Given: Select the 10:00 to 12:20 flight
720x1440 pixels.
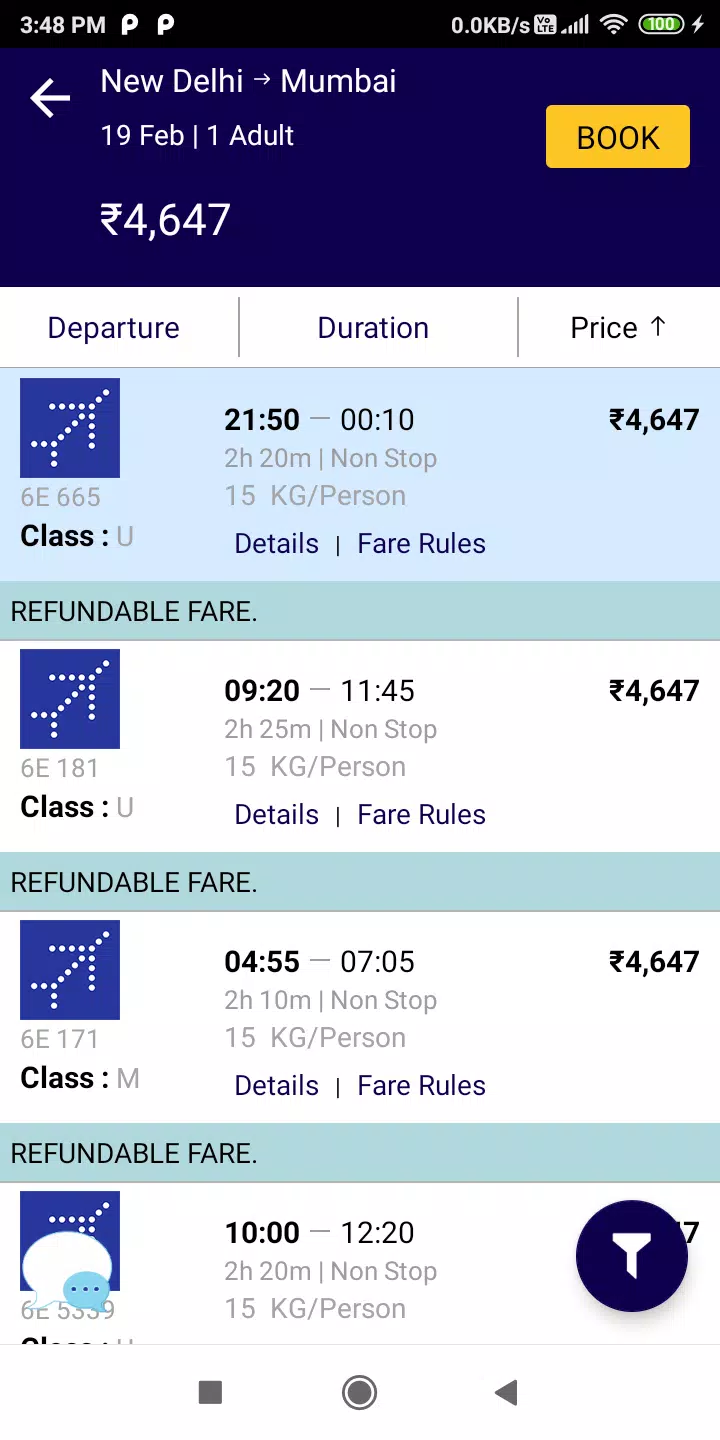Looking at the screenshot, I should click(x=360, y=1264).
